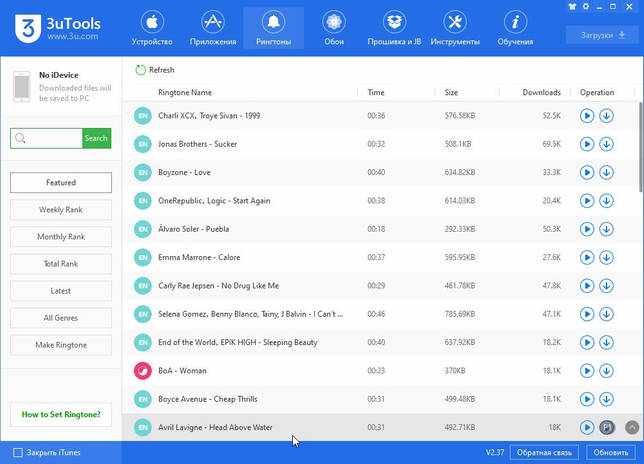Click the 3uTools logo

pos(58,28)
